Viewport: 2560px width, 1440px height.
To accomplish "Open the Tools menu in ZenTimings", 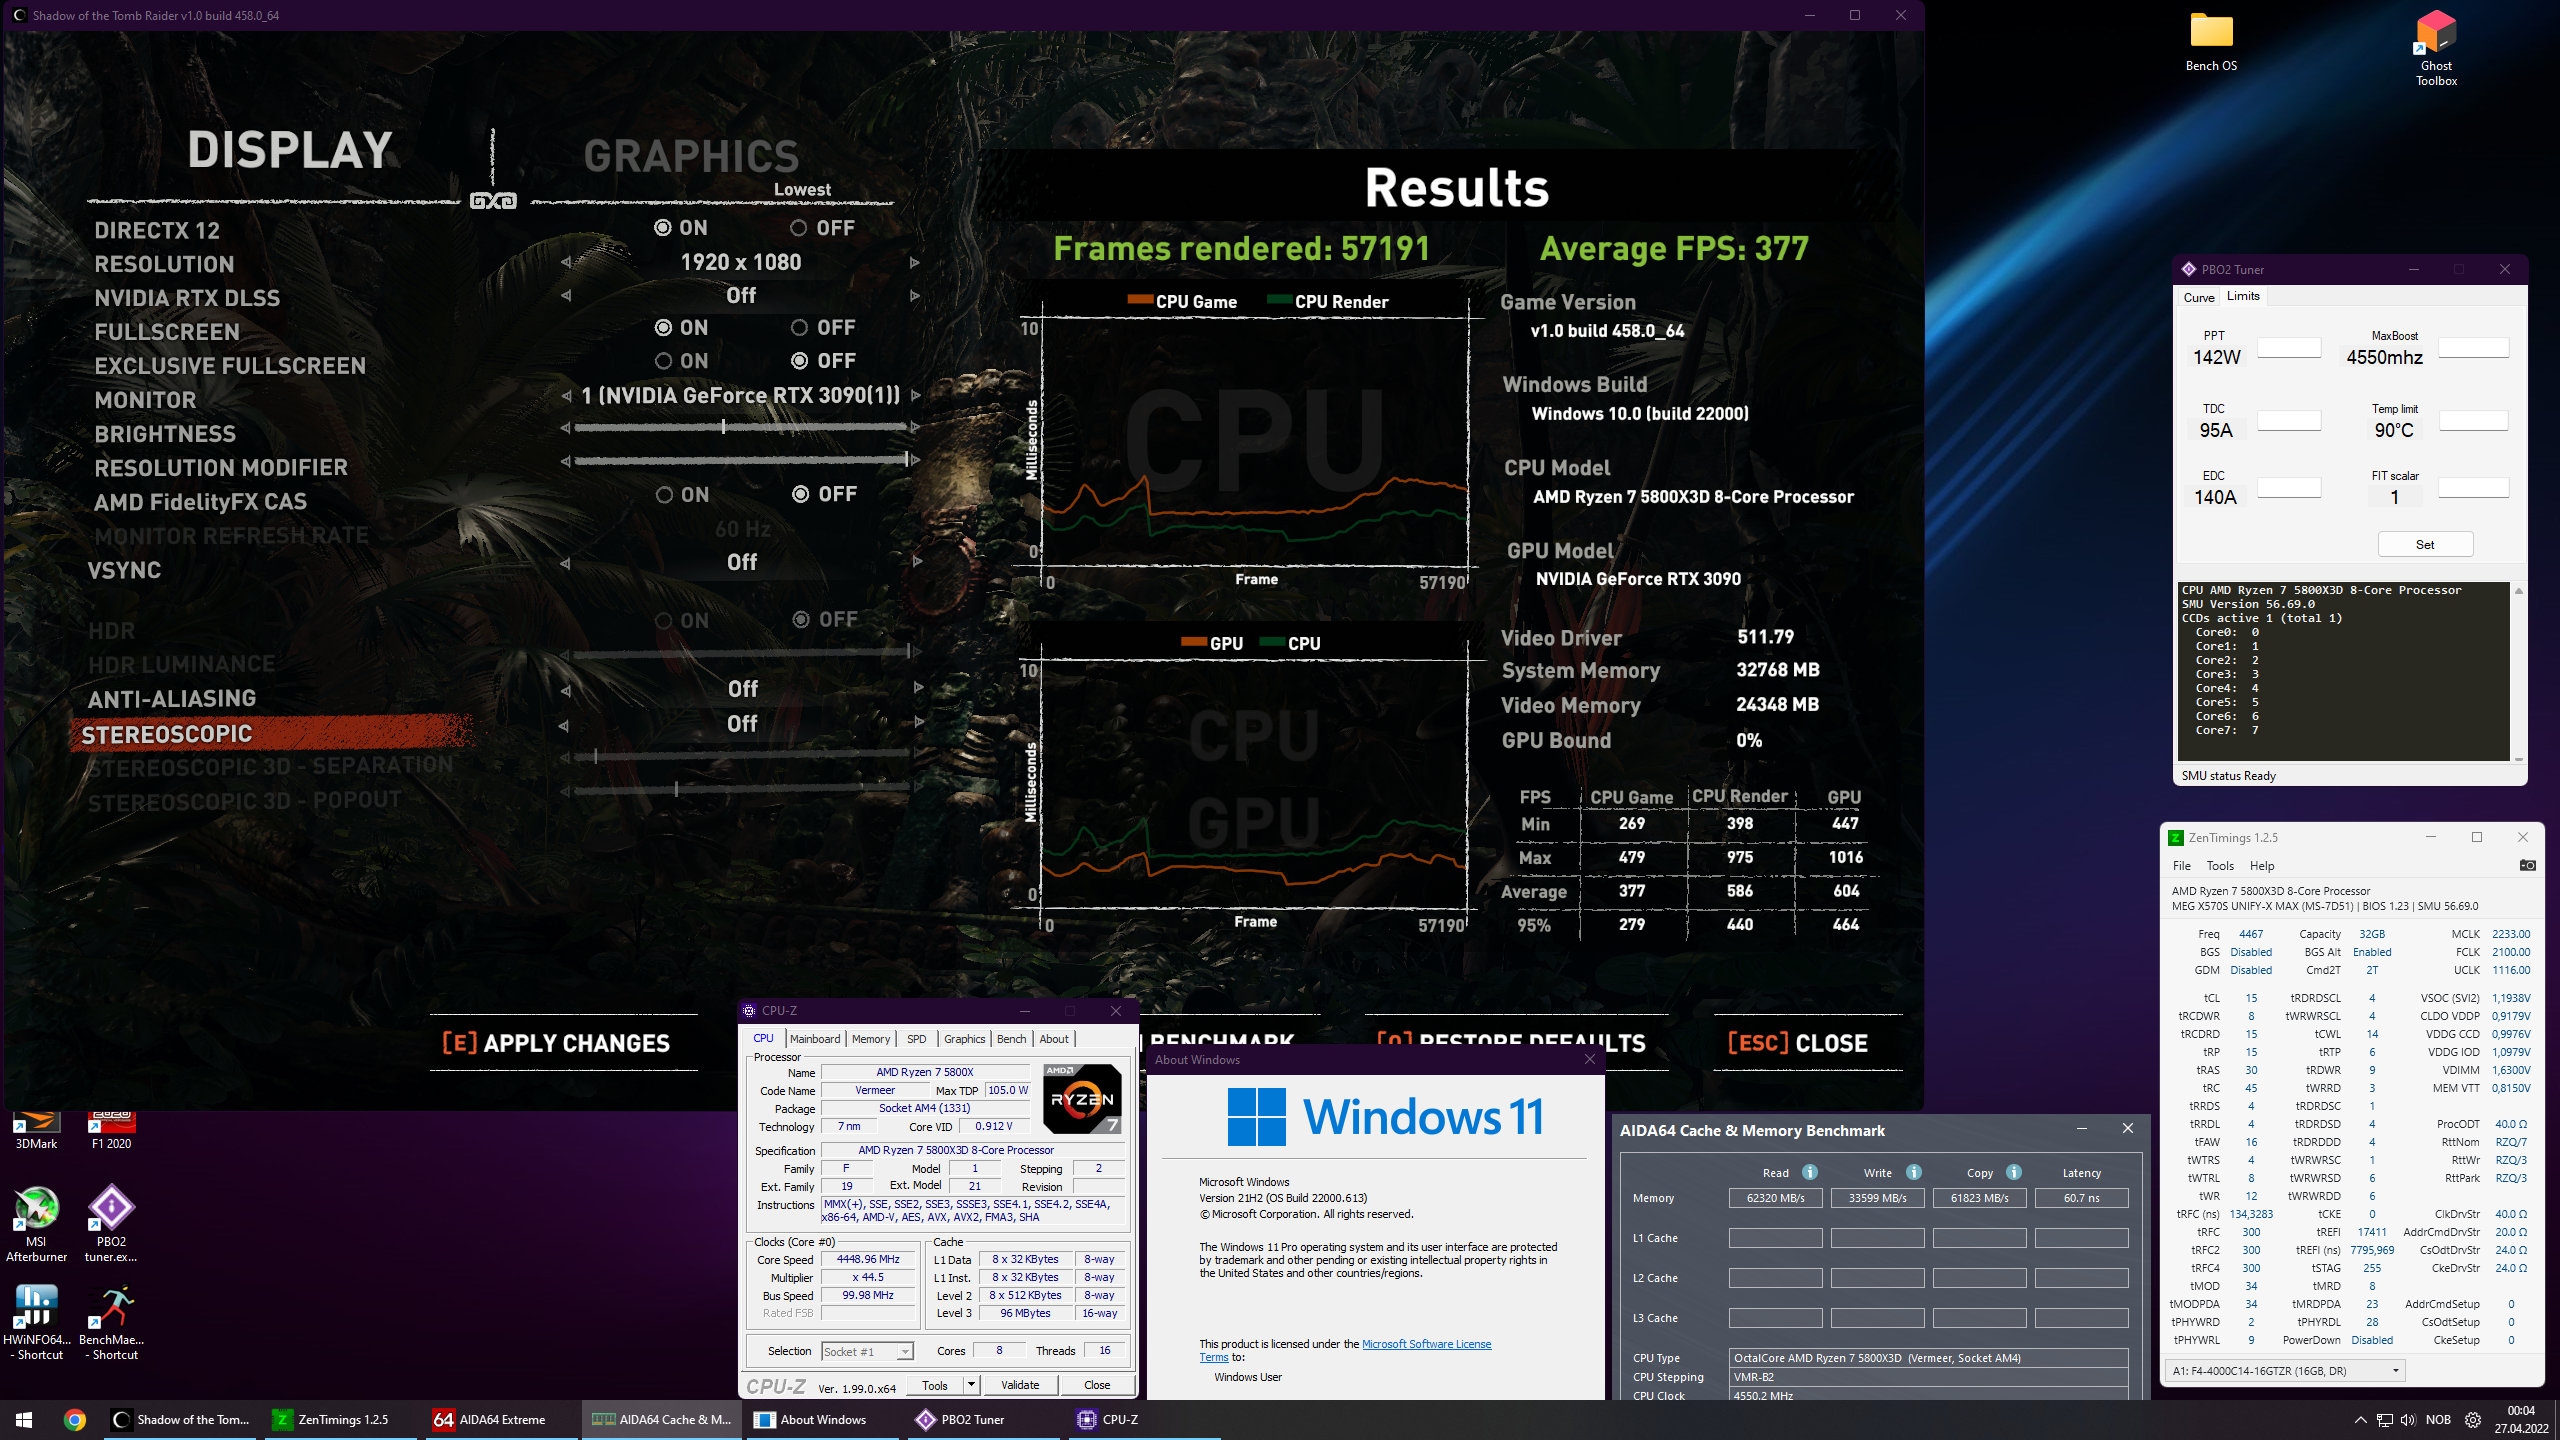I will [2220, 866].
